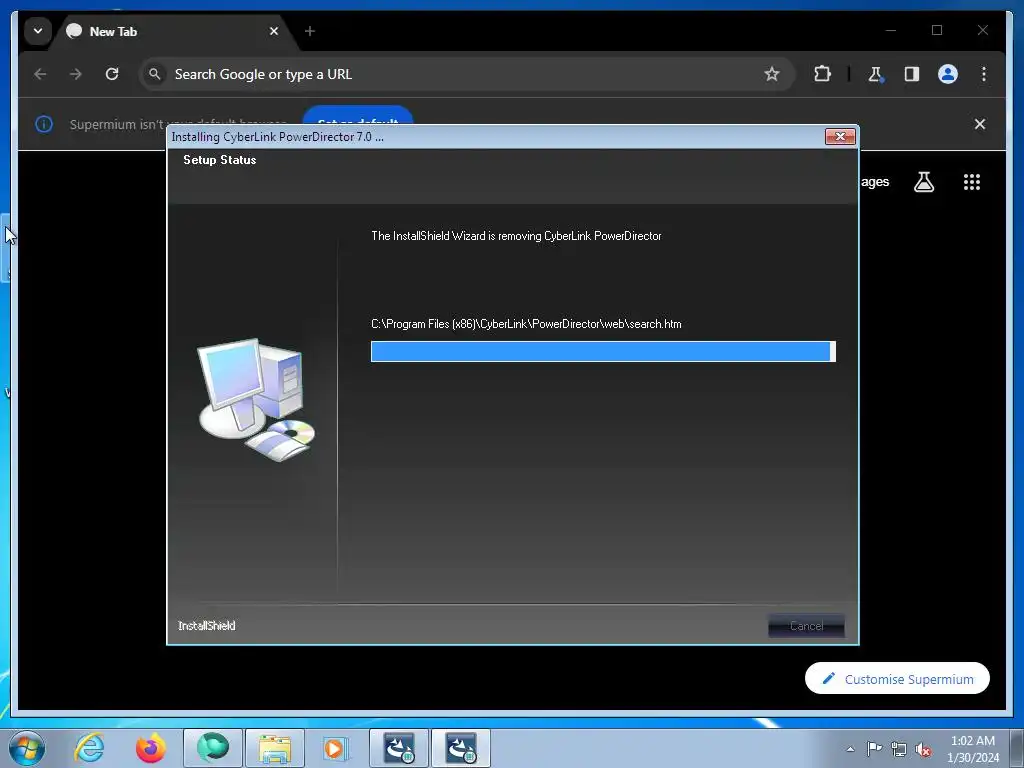Open the experiments flask in the toolbar
Image resolution: width=1024 pixels, height=768 pixels.
876,74
